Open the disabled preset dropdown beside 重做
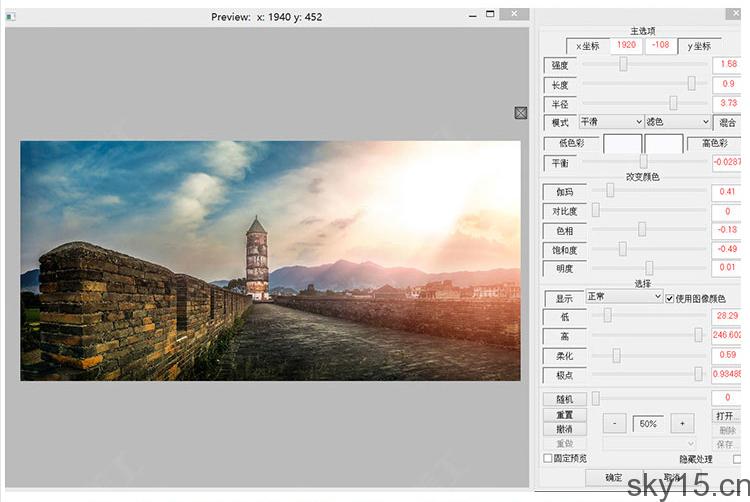 [x=649, y=444]
